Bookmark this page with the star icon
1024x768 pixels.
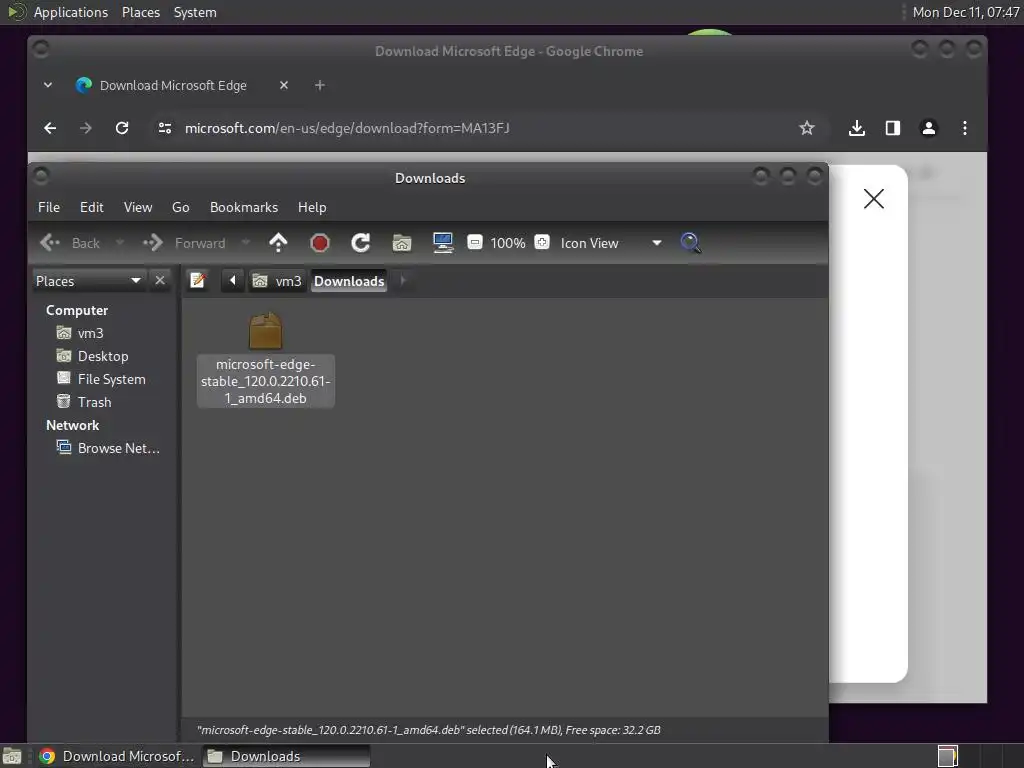point(807,128)
